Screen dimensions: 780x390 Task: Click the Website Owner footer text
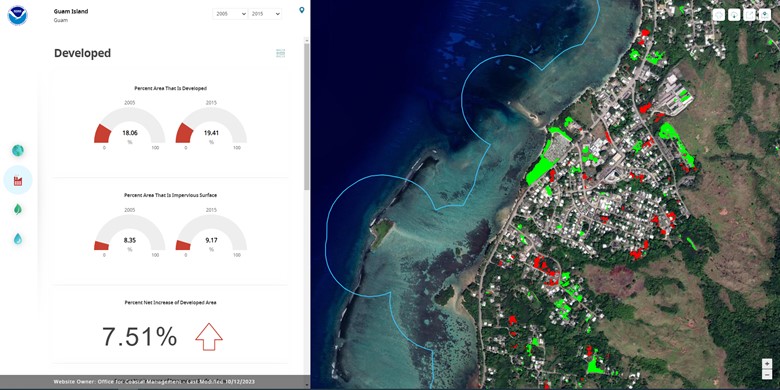(154, 382)
